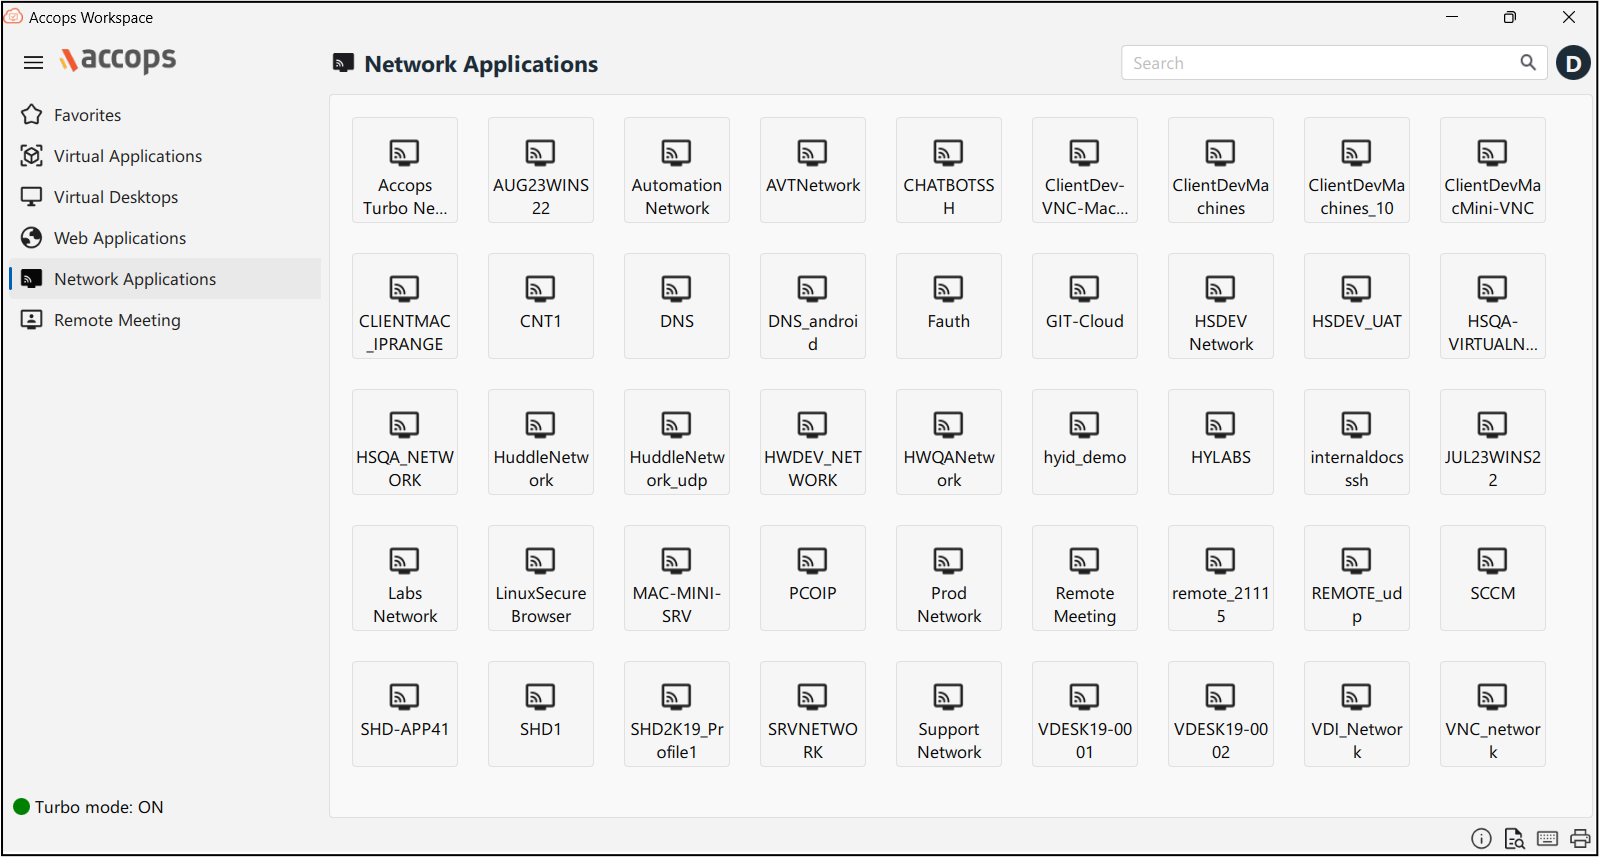Open VDI_Network tile
This screenshot has height=857, width=1599.
click(1357, 714)
